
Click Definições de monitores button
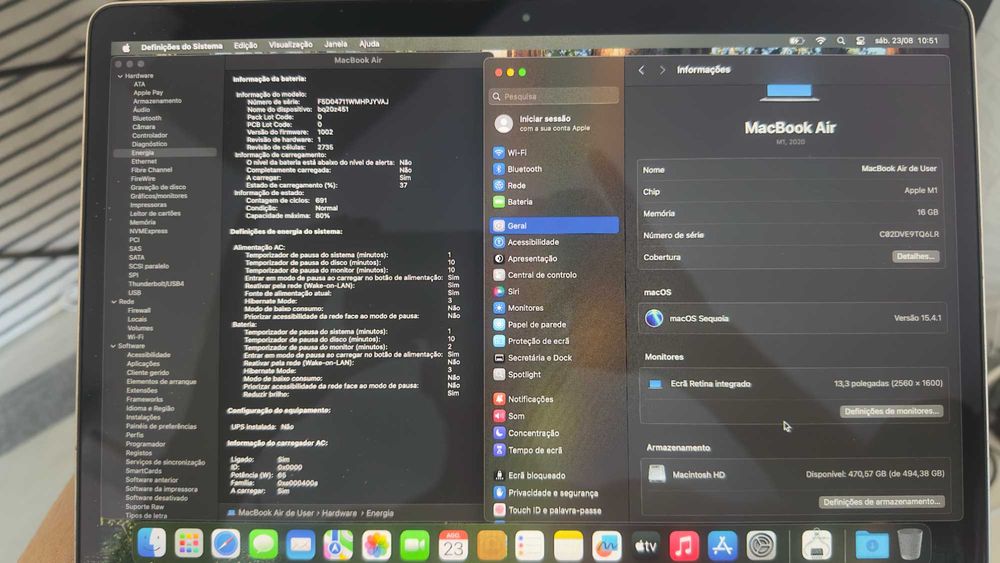pyautogui.click(x=891, y=411)
